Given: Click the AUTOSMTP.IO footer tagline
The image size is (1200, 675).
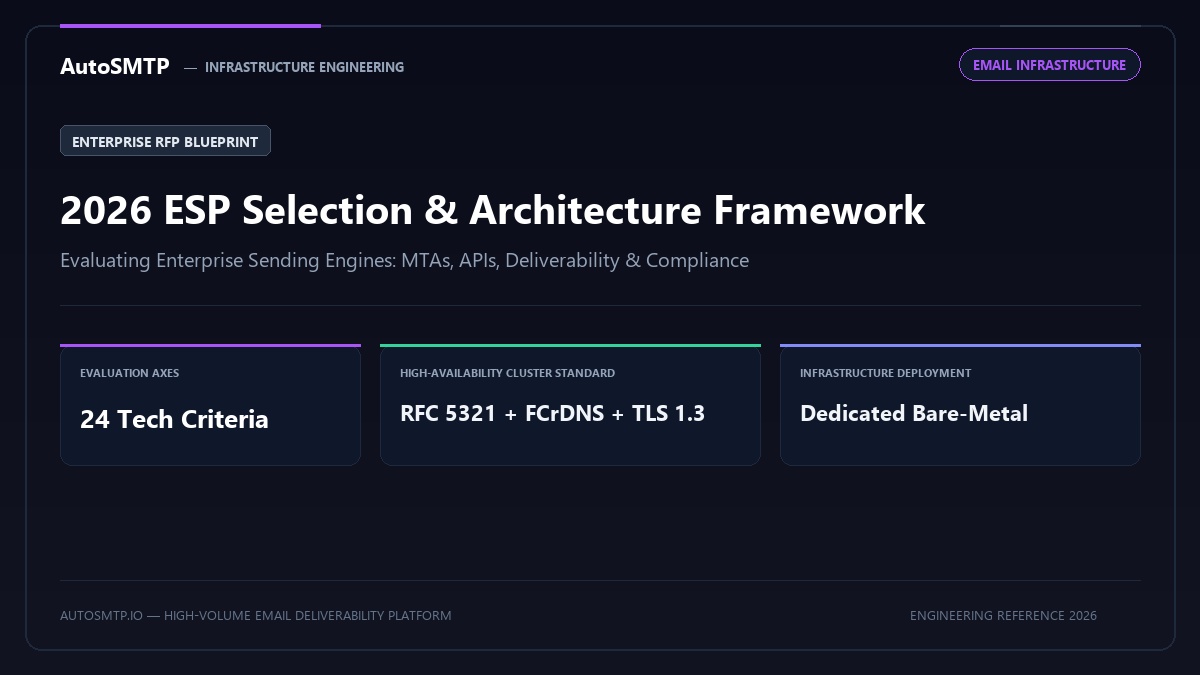Looking at the screenshot, I should pyautogui.click(x=255, y=615).
